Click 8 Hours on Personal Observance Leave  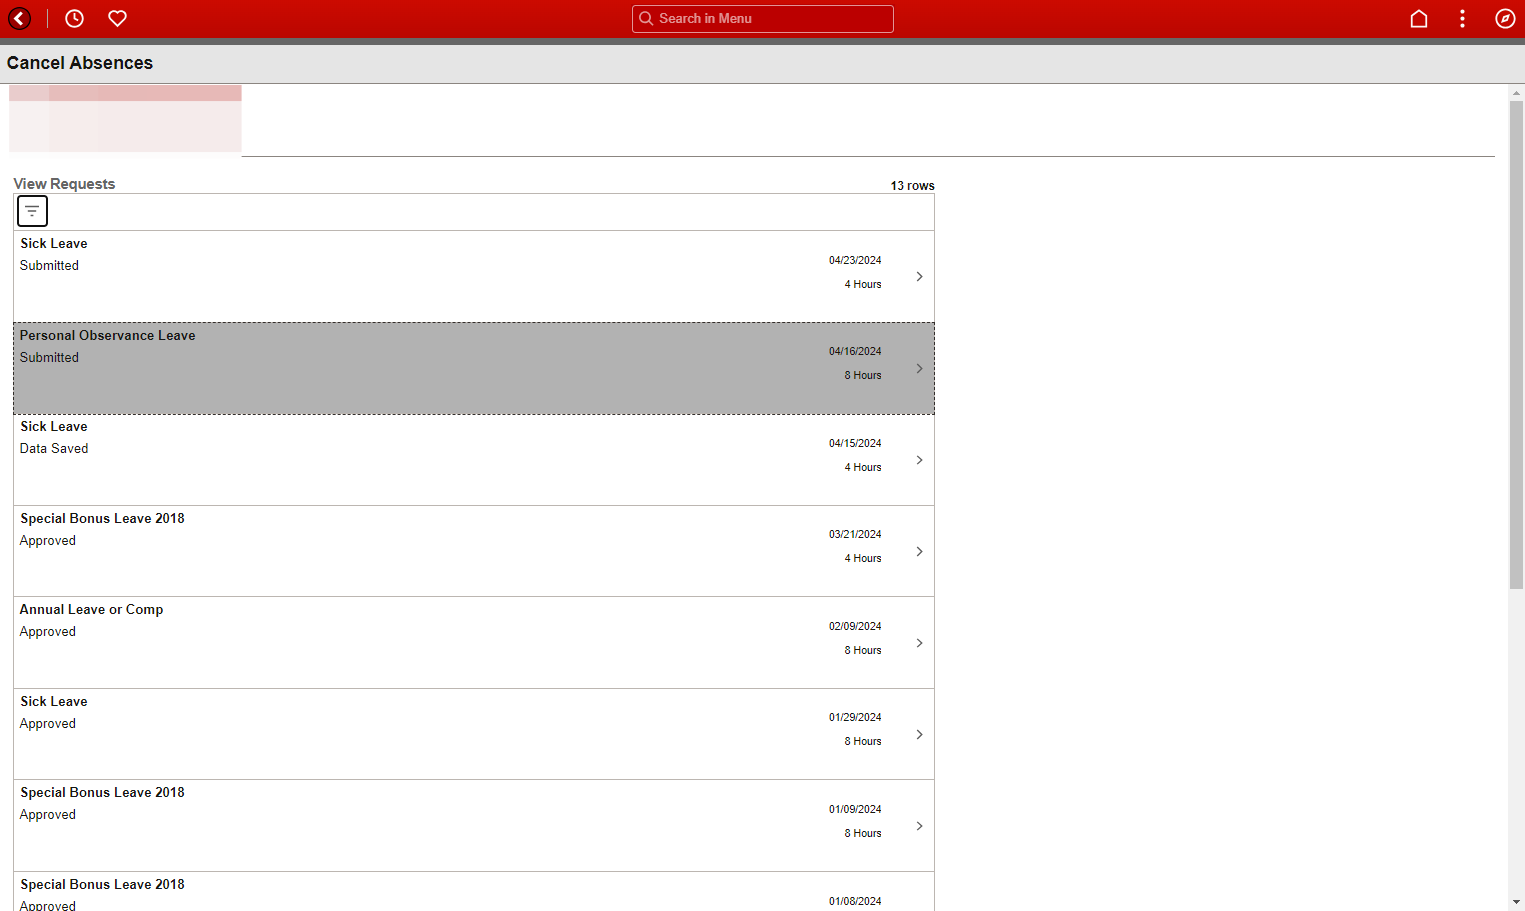pos(863,375)
